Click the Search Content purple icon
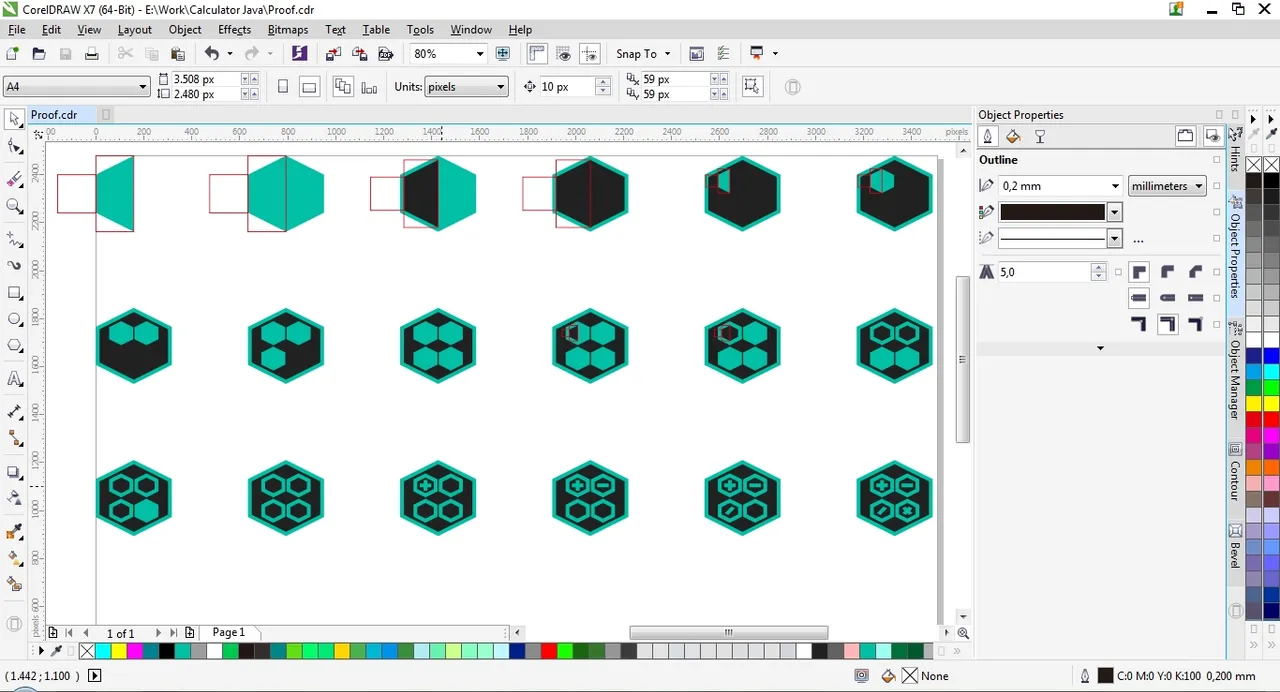This screenshot has height=692, width=1280. click(x=299, y=54)
